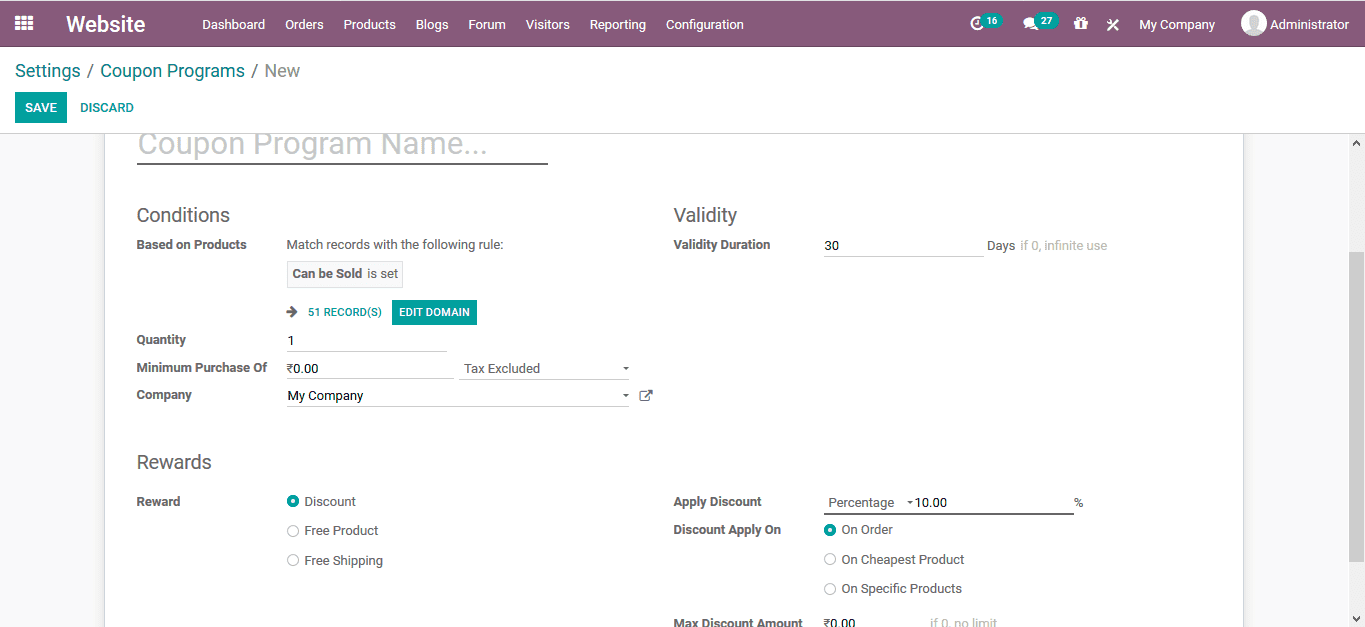The height and width of the screenshot is (627, 1365).
Task: Open developer tools via the wrench icon
Action: pos(1112,24)
